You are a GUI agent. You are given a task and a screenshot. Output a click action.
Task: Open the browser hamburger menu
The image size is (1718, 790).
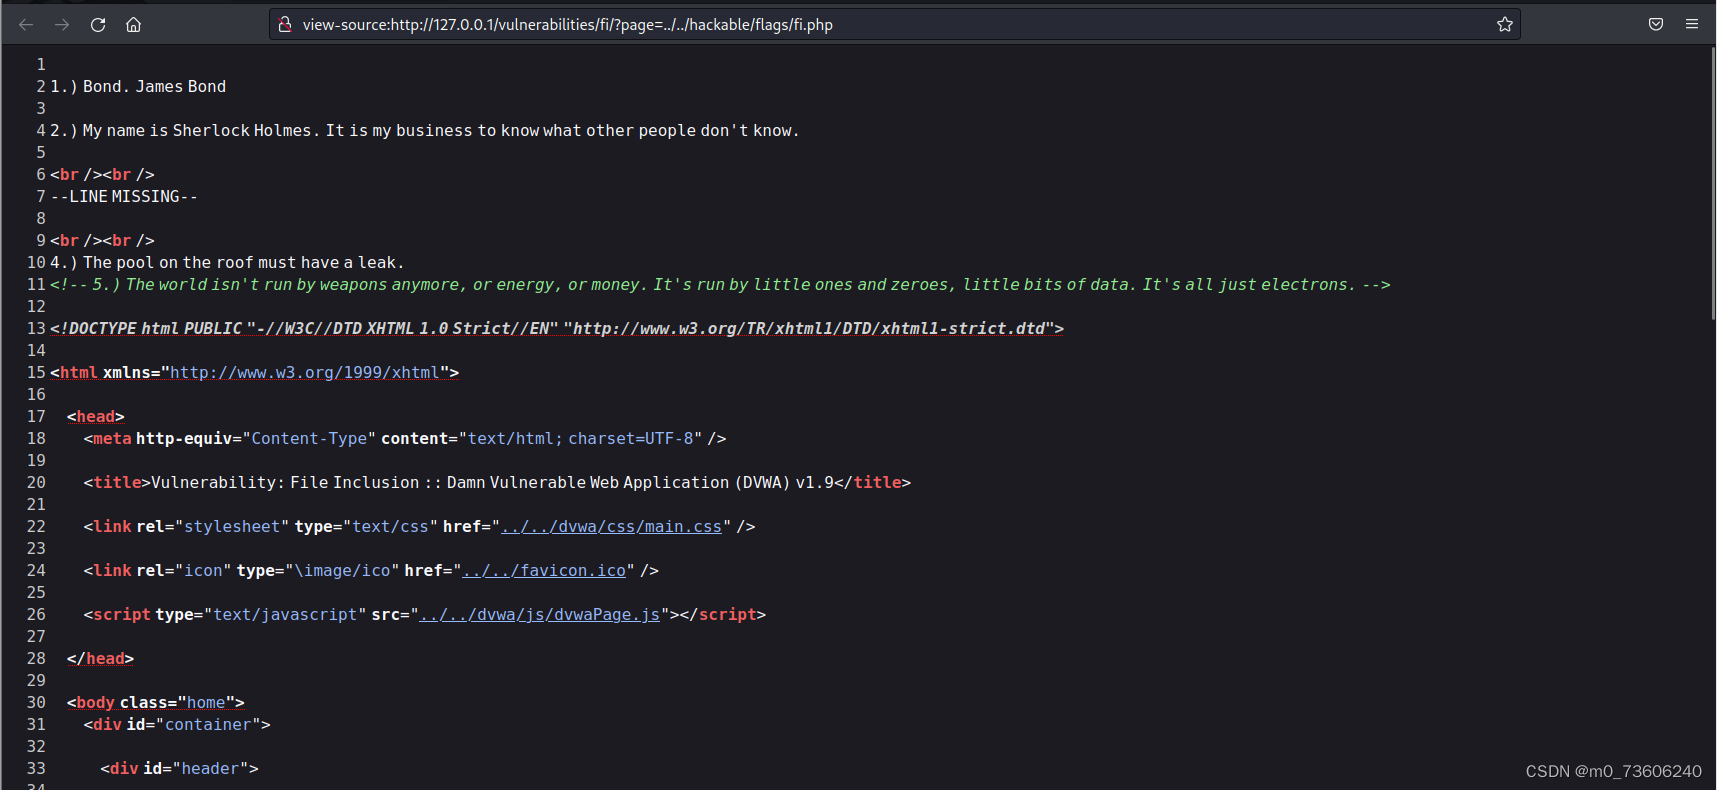[x=1692, y=24]
